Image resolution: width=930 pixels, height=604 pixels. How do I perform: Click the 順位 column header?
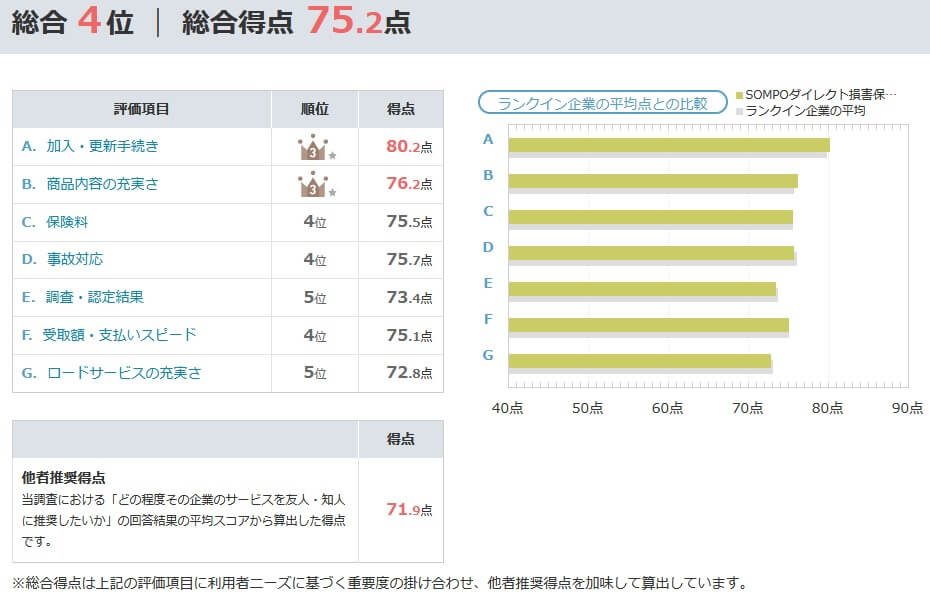click(x=315, y=109)
